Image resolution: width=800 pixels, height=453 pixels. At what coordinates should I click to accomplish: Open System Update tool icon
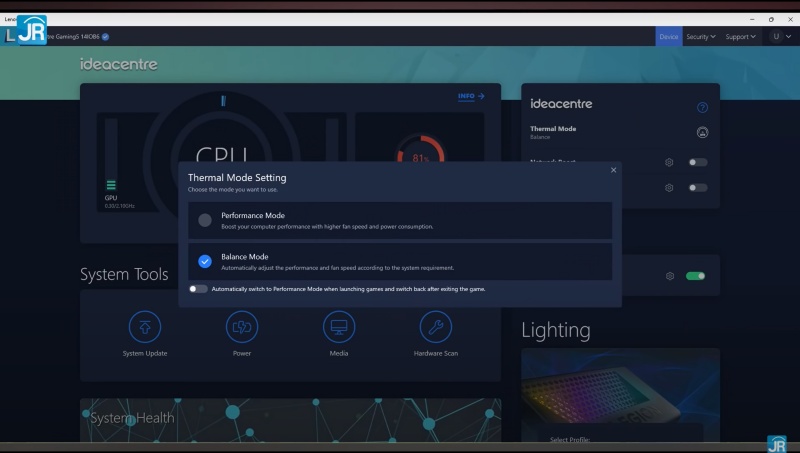tap(145, 326)
